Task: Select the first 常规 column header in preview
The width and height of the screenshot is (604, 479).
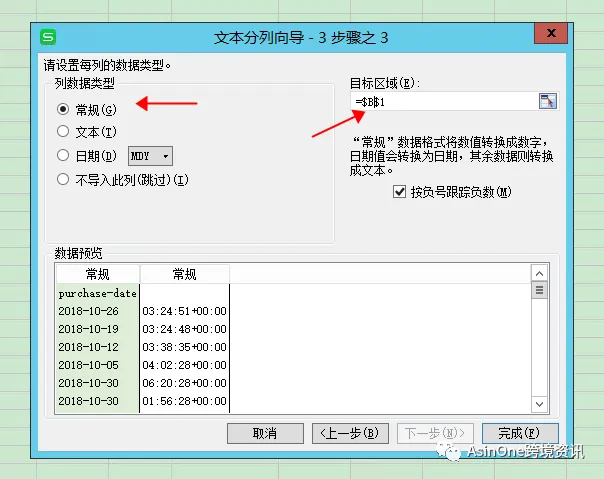Action: point(97,274)
